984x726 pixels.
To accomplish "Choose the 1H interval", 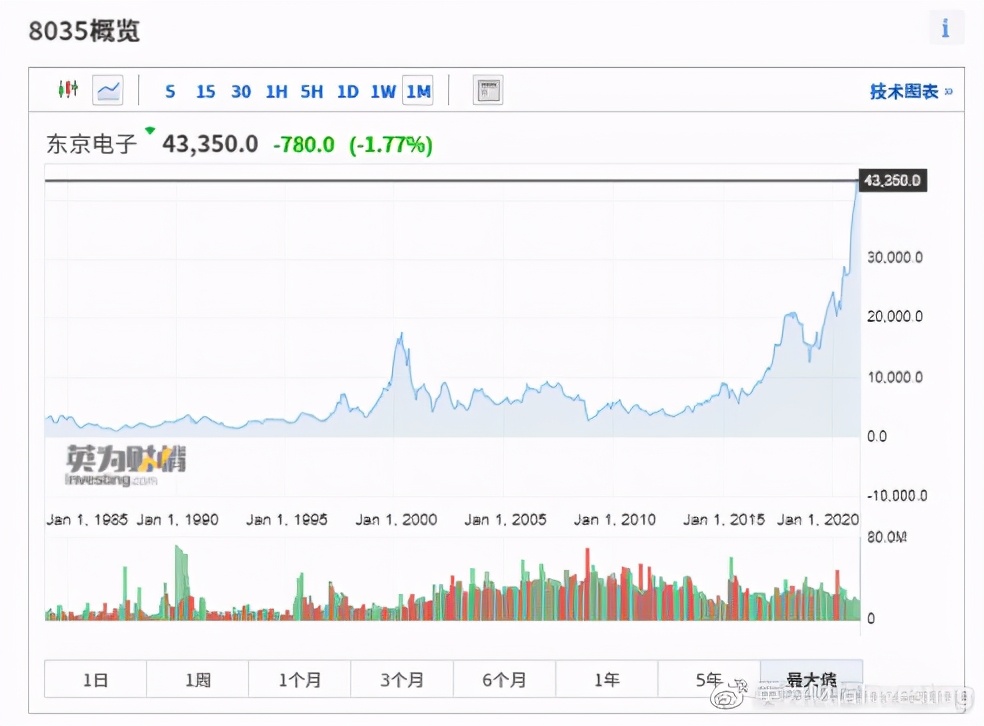I will (x=276, y=92).
